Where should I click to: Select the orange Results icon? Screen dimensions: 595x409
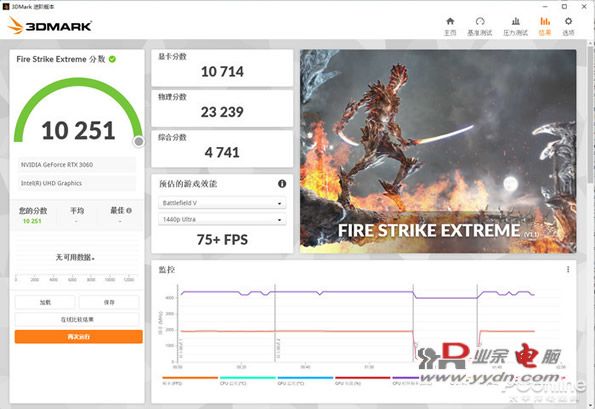pos(545,22)
